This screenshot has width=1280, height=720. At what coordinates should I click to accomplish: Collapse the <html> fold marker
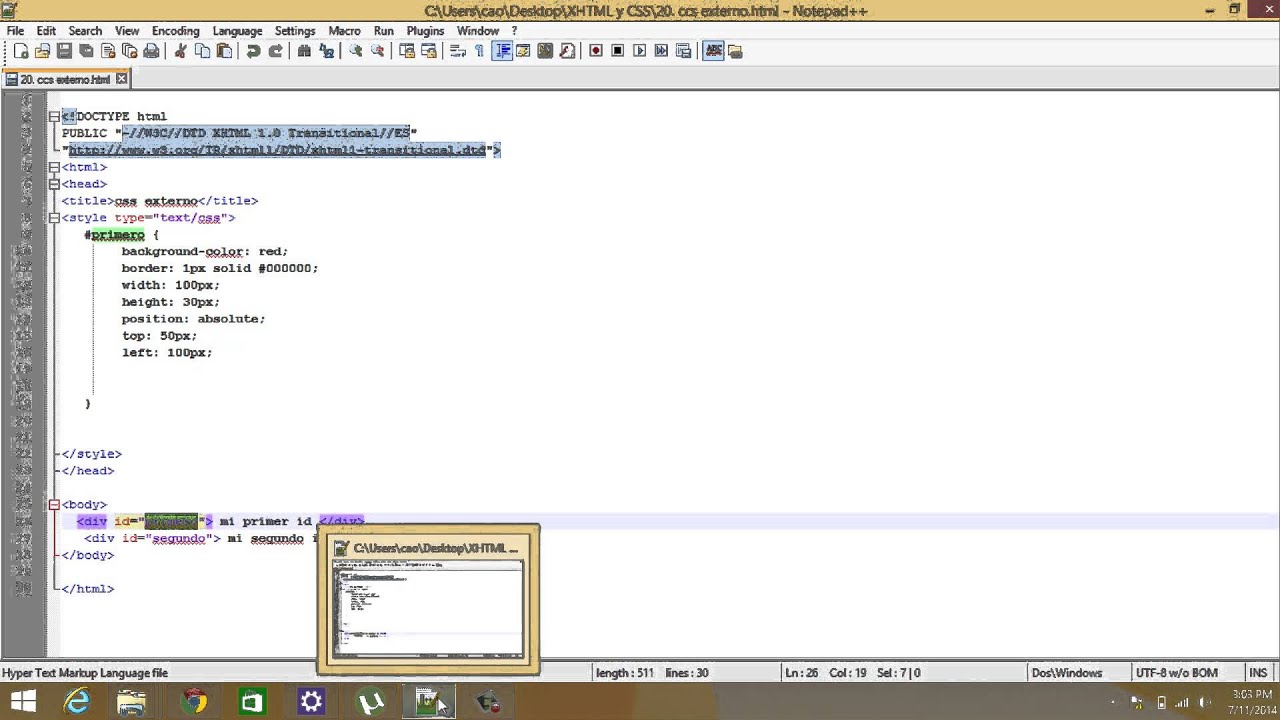coord(54,167)
